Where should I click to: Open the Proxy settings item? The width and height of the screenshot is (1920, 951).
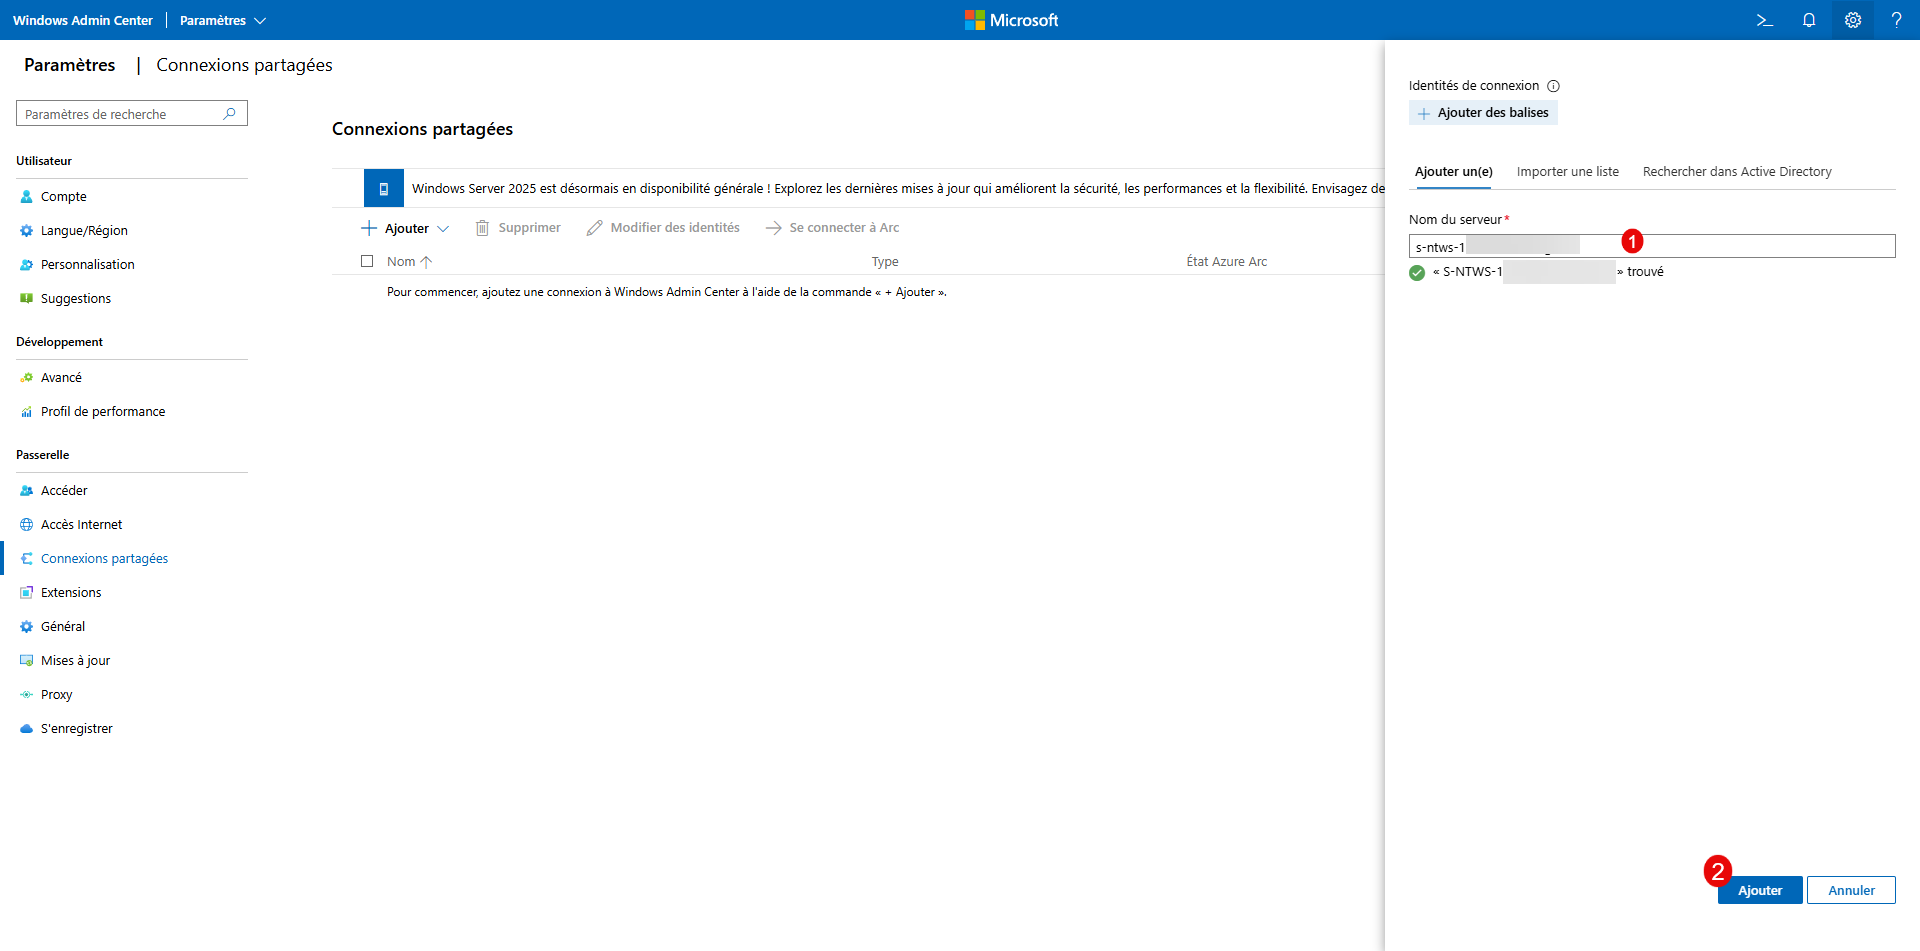coord(56,695)
